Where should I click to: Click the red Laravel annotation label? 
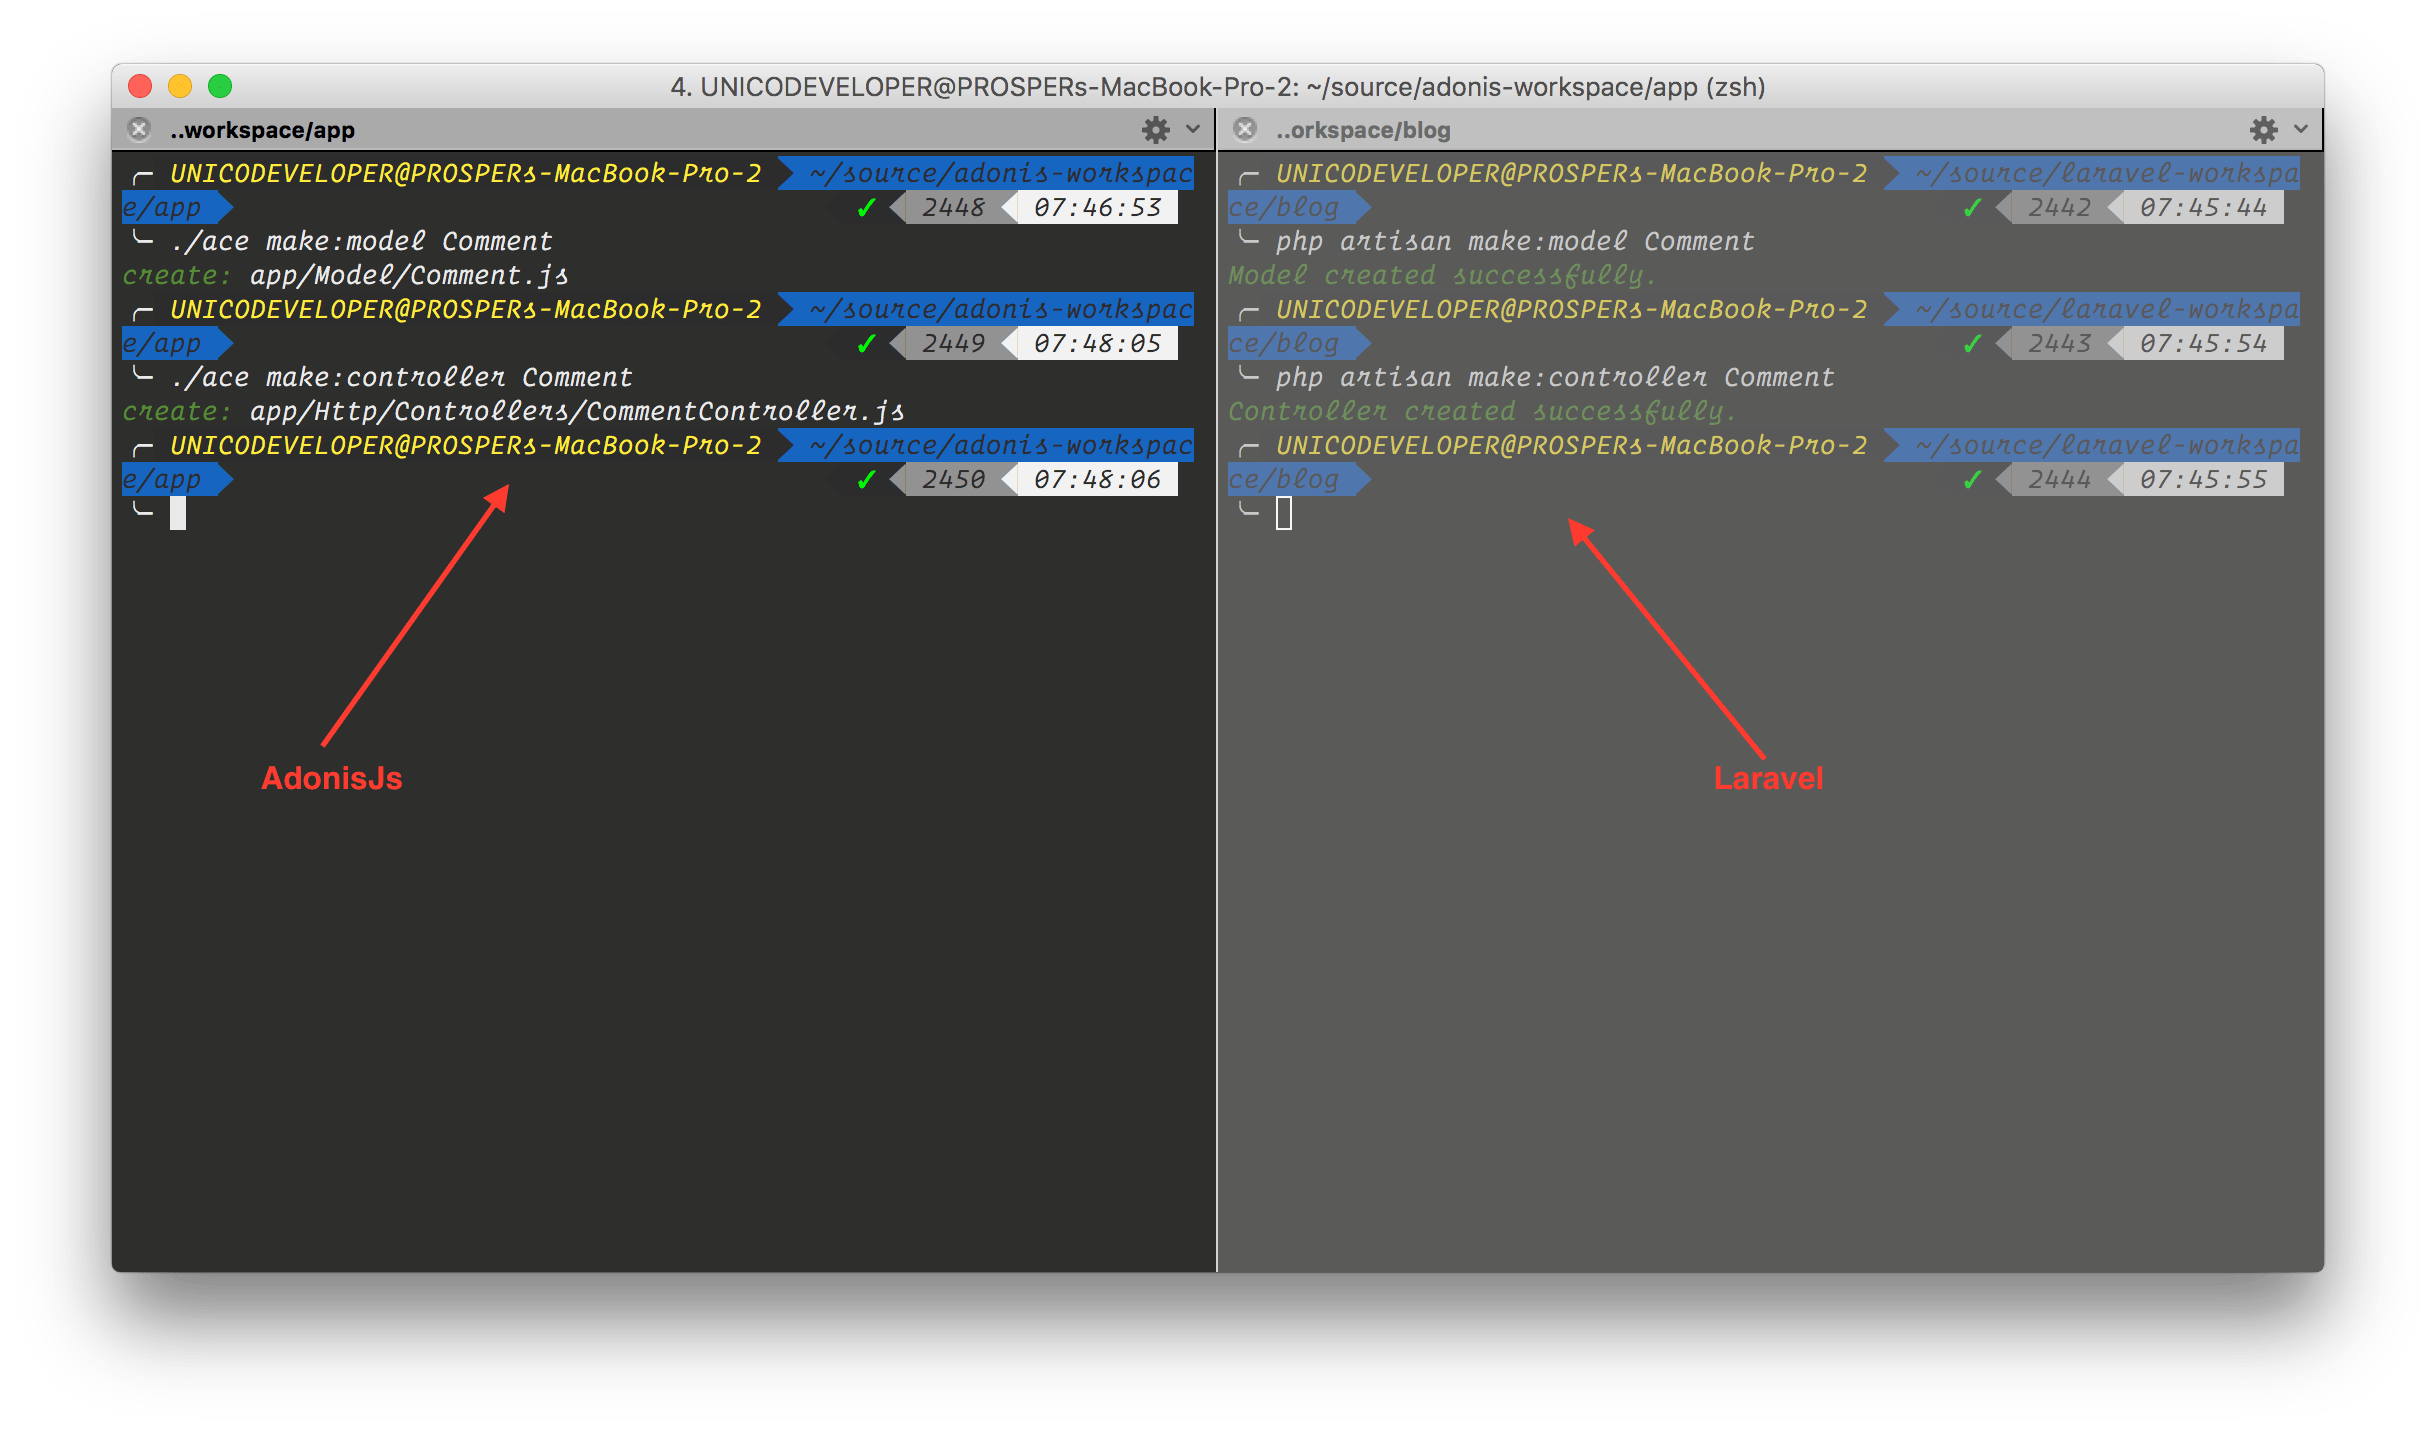(x=1768, y=778)
